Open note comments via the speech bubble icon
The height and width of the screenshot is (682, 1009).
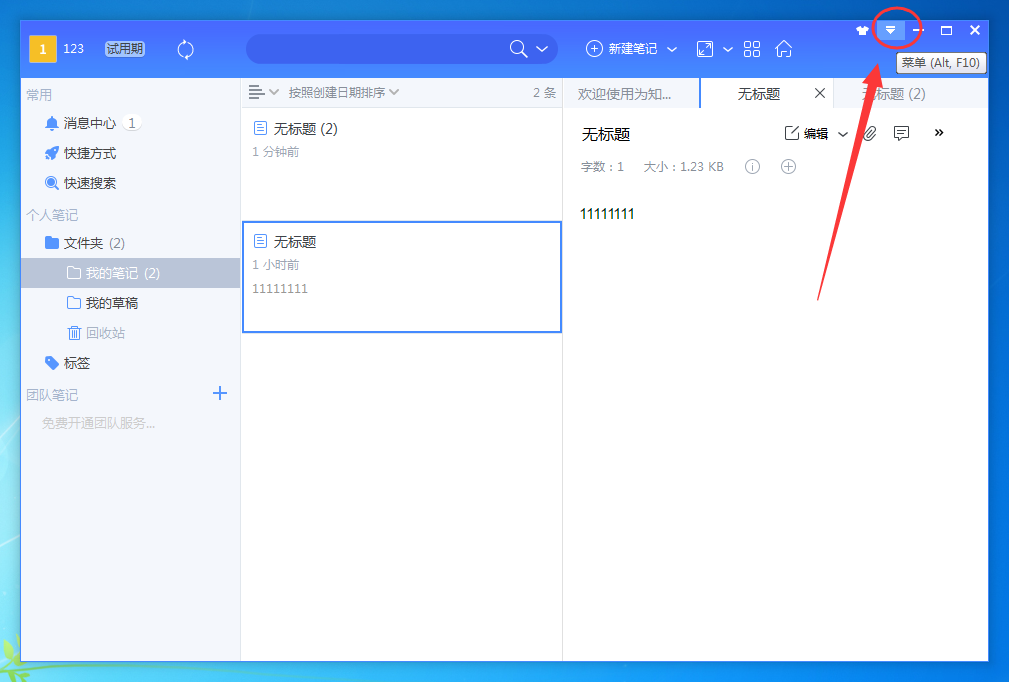[901, 132]
